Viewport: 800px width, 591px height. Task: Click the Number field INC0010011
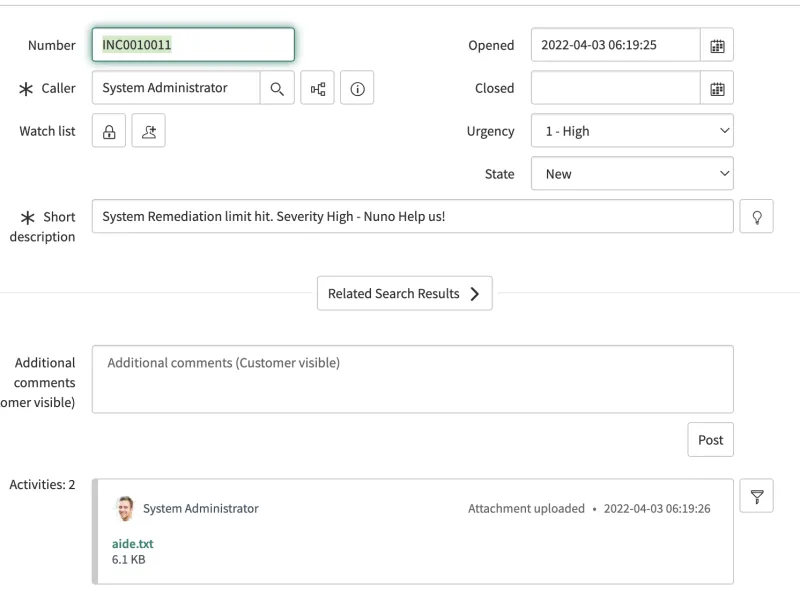193,45
